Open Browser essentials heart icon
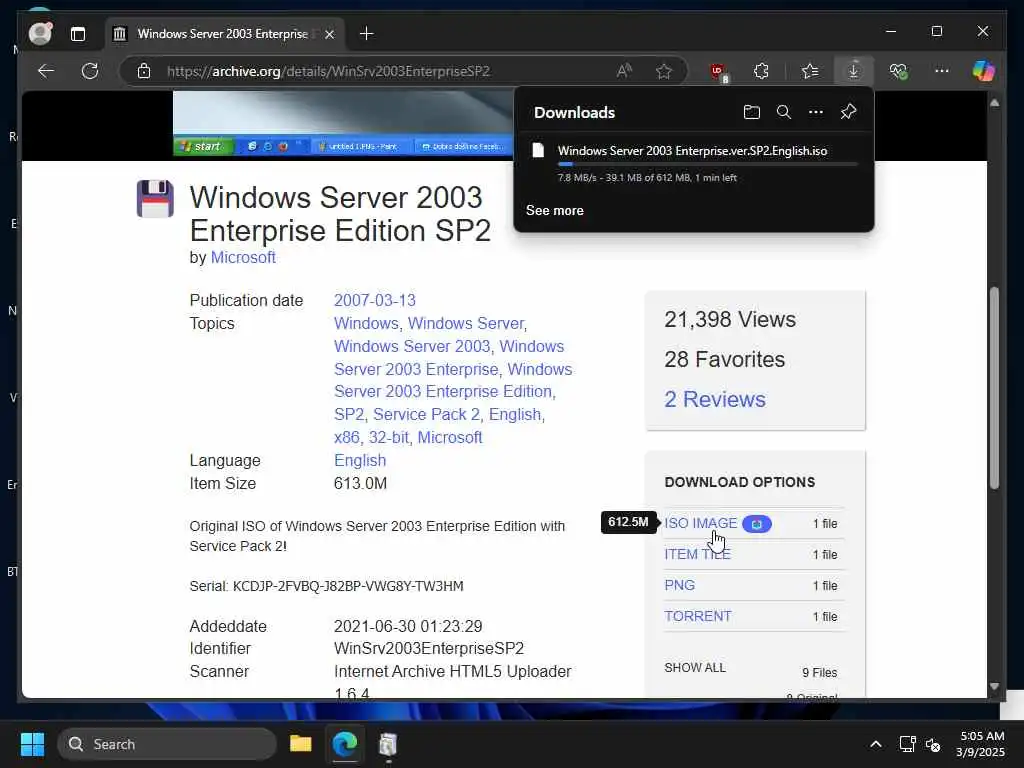This screenshot has width=1024, height=768. 899,71
